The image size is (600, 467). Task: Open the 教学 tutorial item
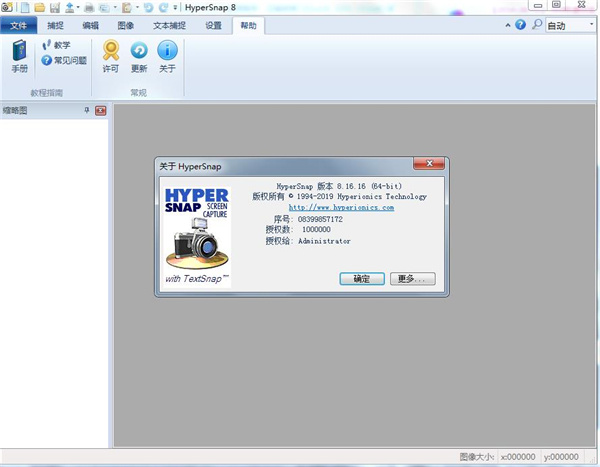[56, 45]
